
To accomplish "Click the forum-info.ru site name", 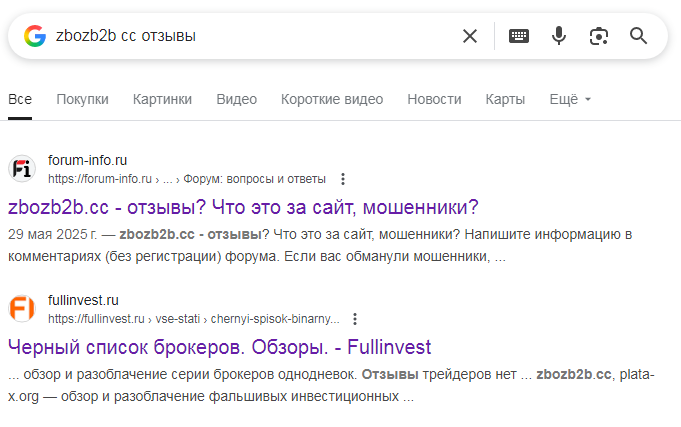I will [87, 160].
